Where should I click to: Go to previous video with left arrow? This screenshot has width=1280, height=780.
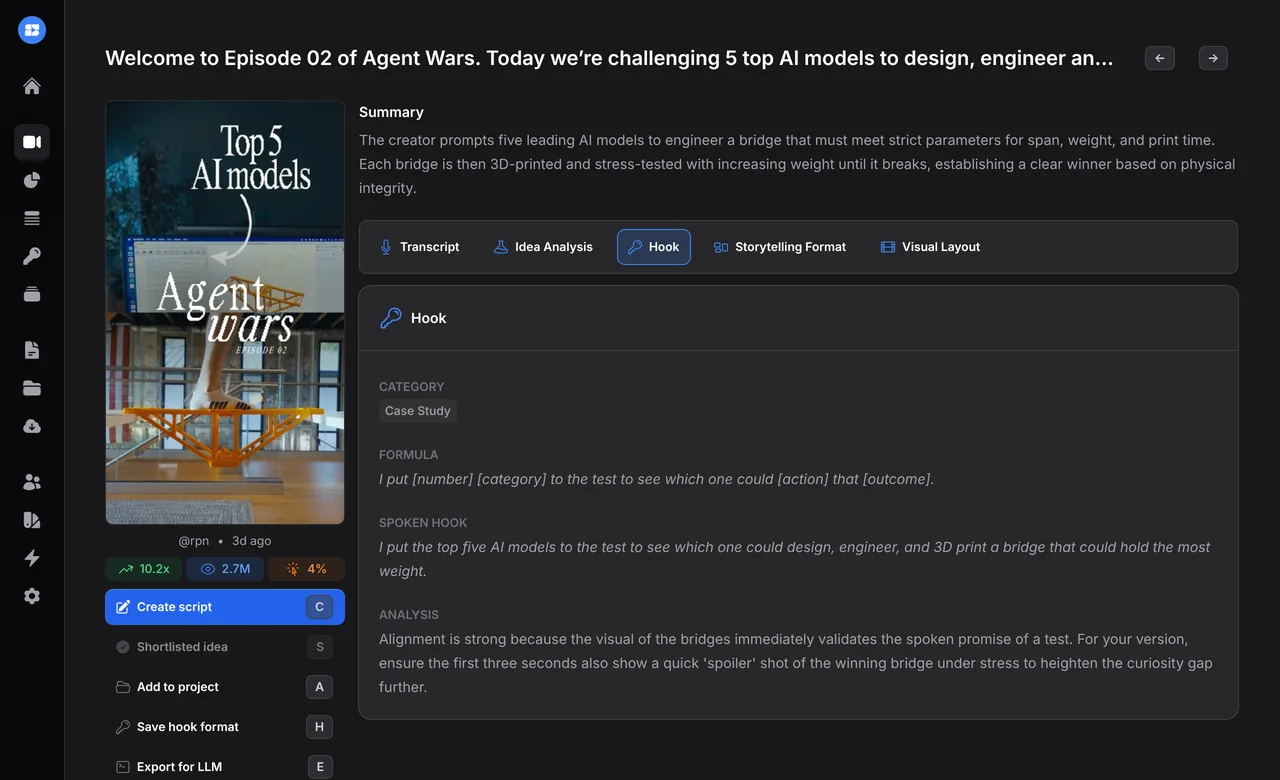[1160, 58]
